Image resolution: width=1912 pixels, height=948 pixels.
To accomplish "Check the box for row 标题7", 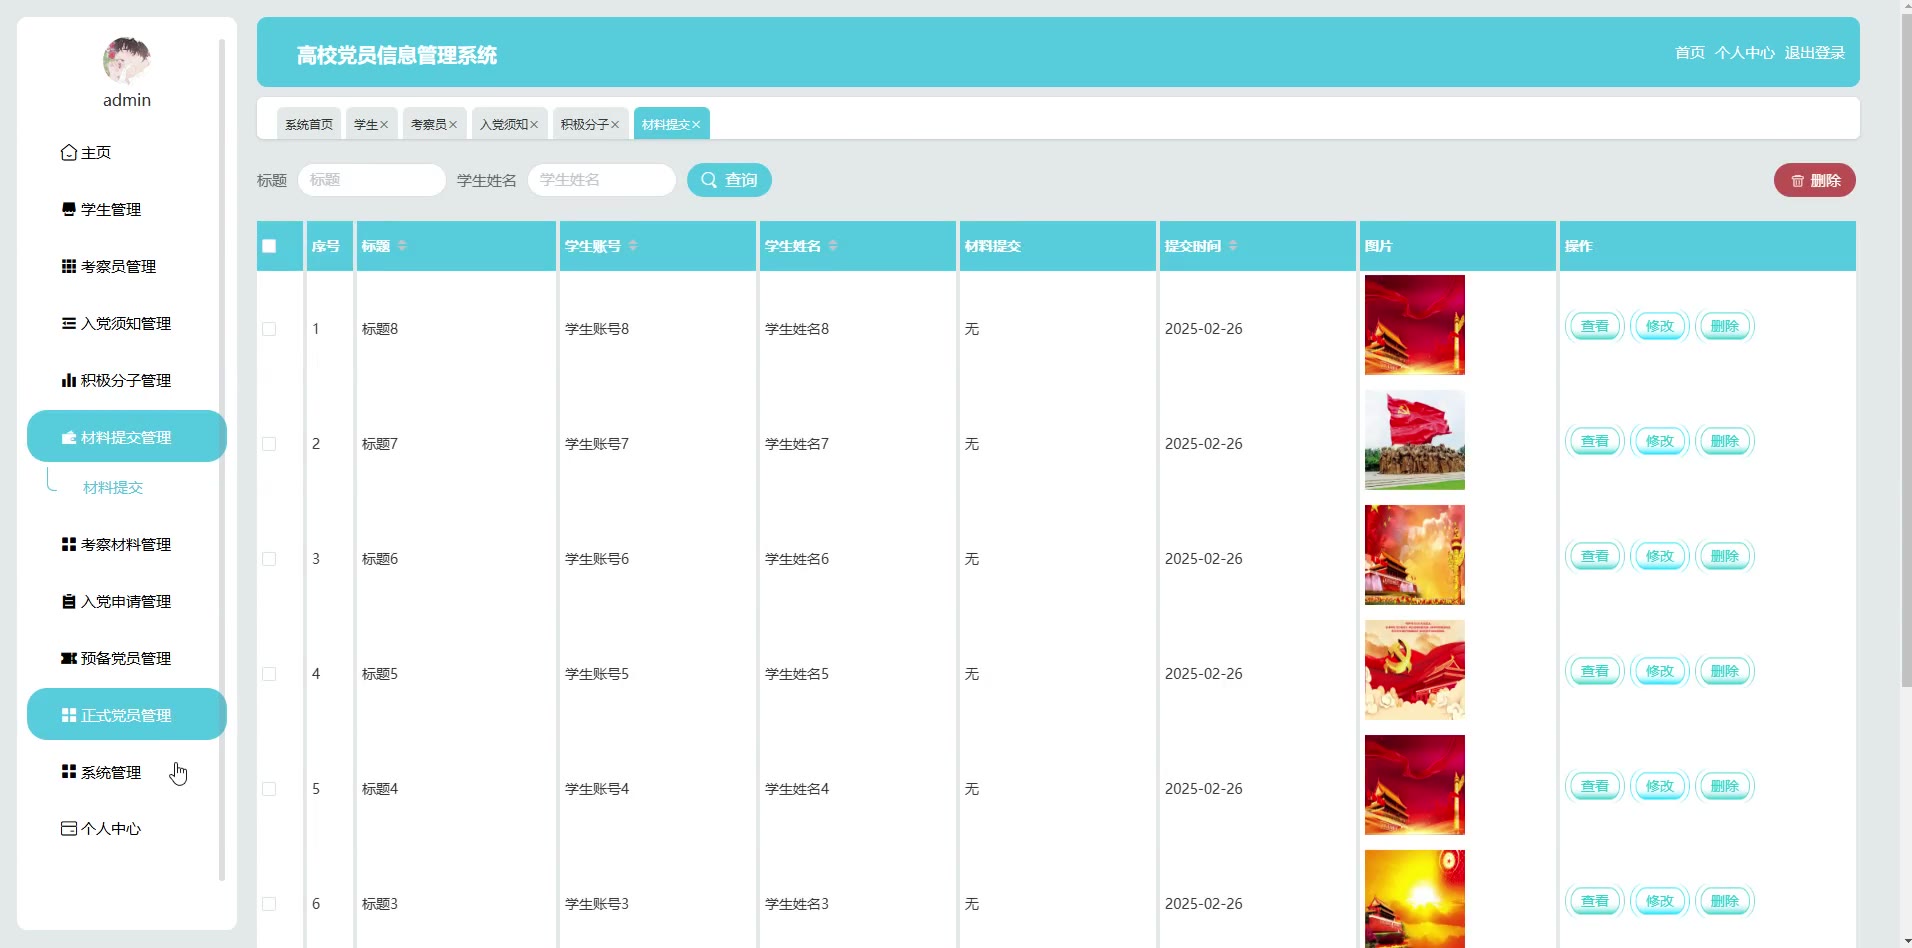I will click(269, 444).
